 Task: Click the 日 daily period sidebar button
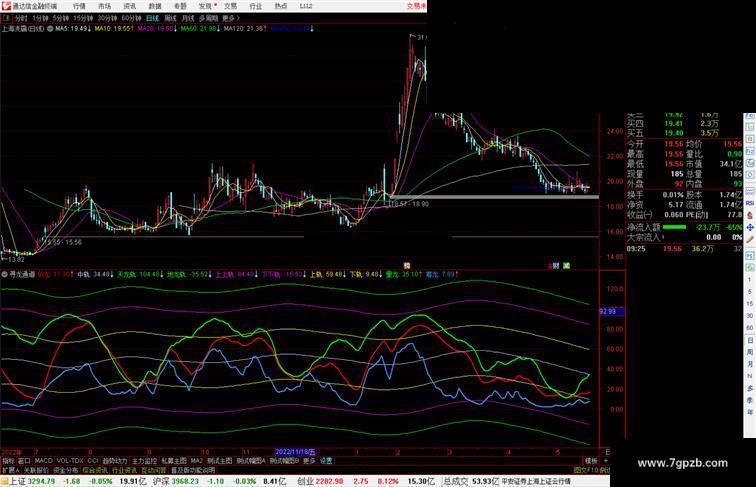pyautogui.click(x=750, y=340)
